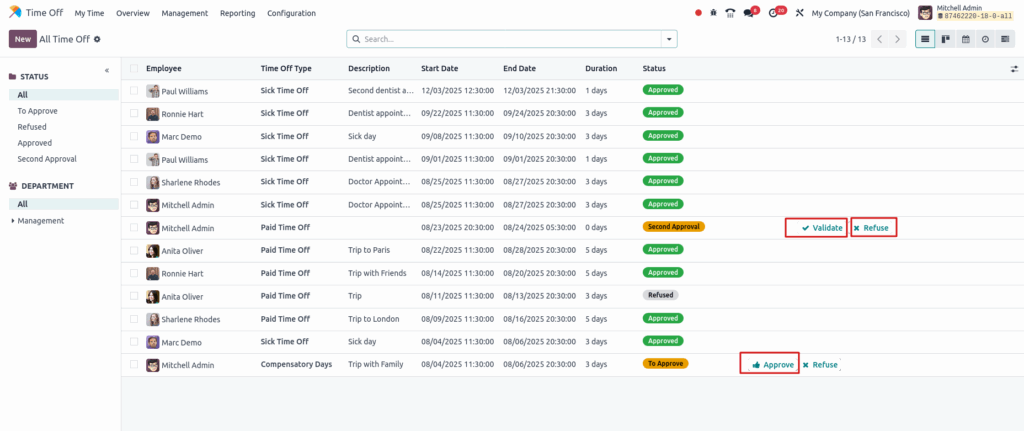
Task: Open the gear icon beside All Time Off
Action: pyautogui.click(x=97, y=39)
